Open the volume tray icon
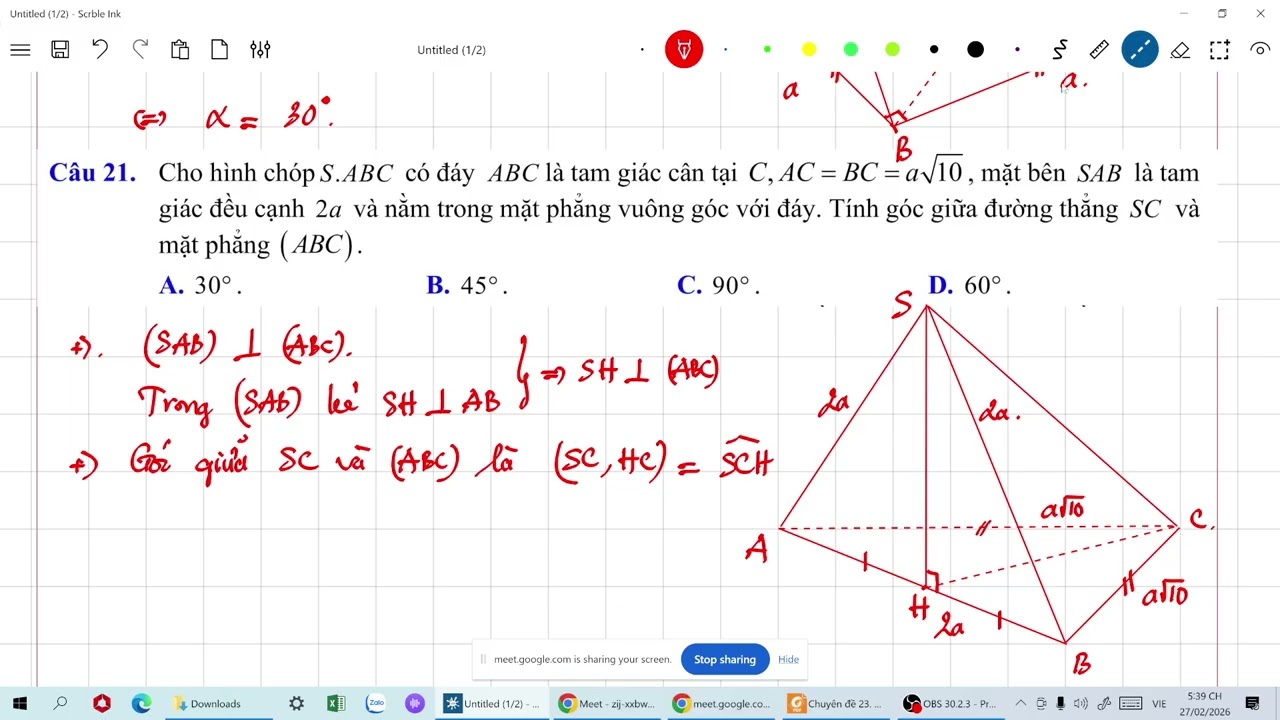1280x720 pixels. click(1080, 704)
